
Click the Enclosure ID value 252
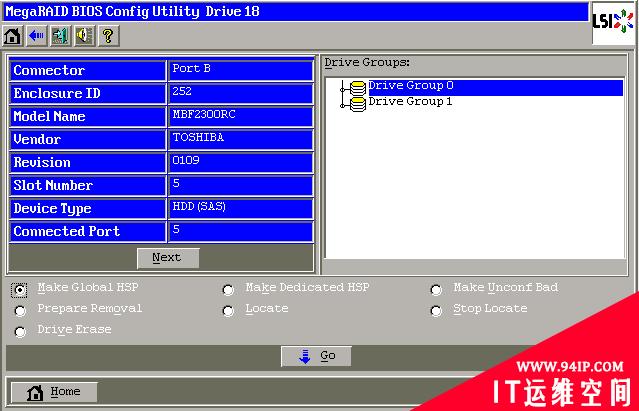pos(240,93)
